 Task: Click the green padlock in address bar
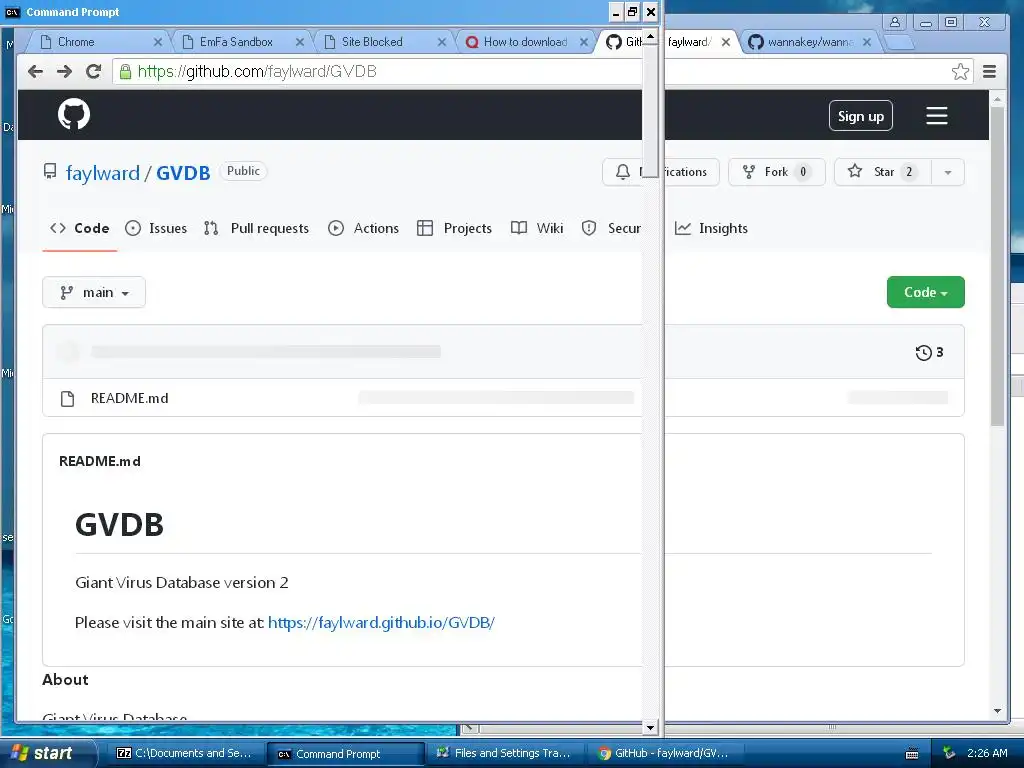[125, 71]
